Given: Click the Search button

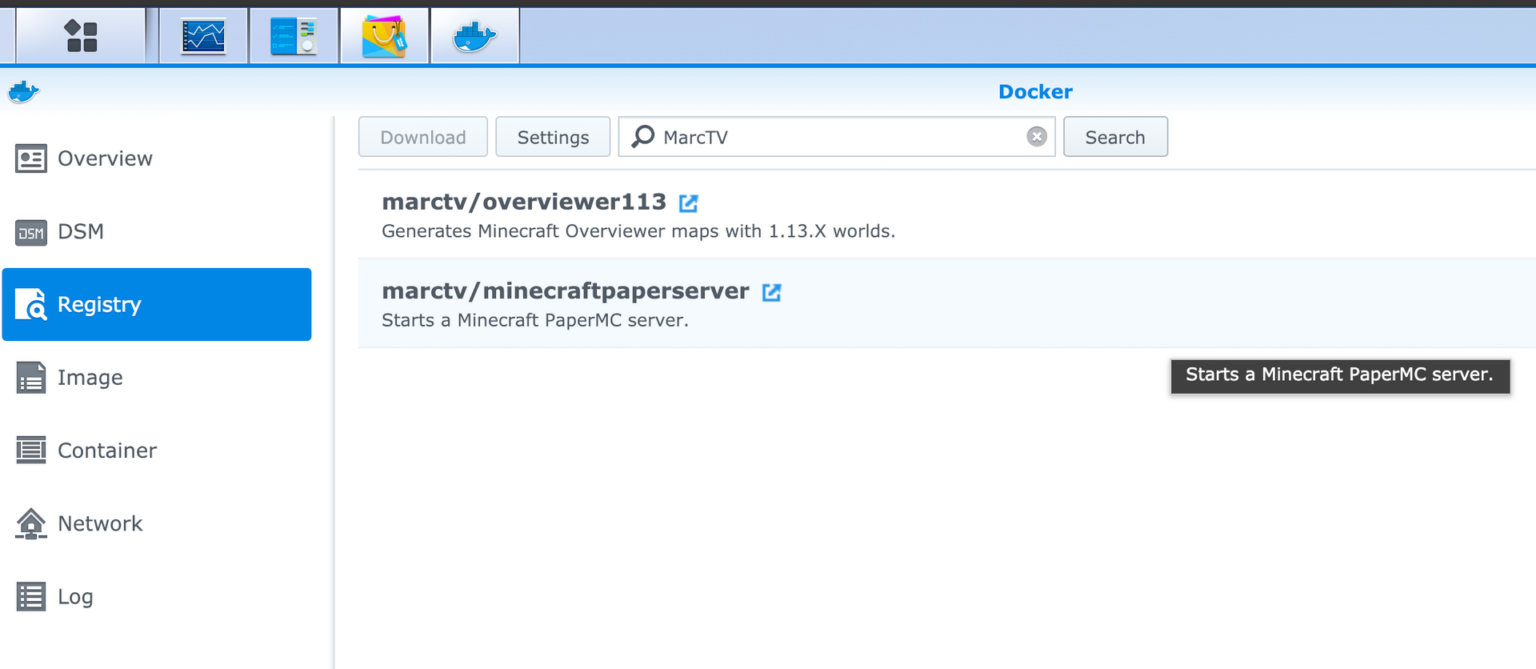Looking at the screenshot, I should [x=1115, y=136].
